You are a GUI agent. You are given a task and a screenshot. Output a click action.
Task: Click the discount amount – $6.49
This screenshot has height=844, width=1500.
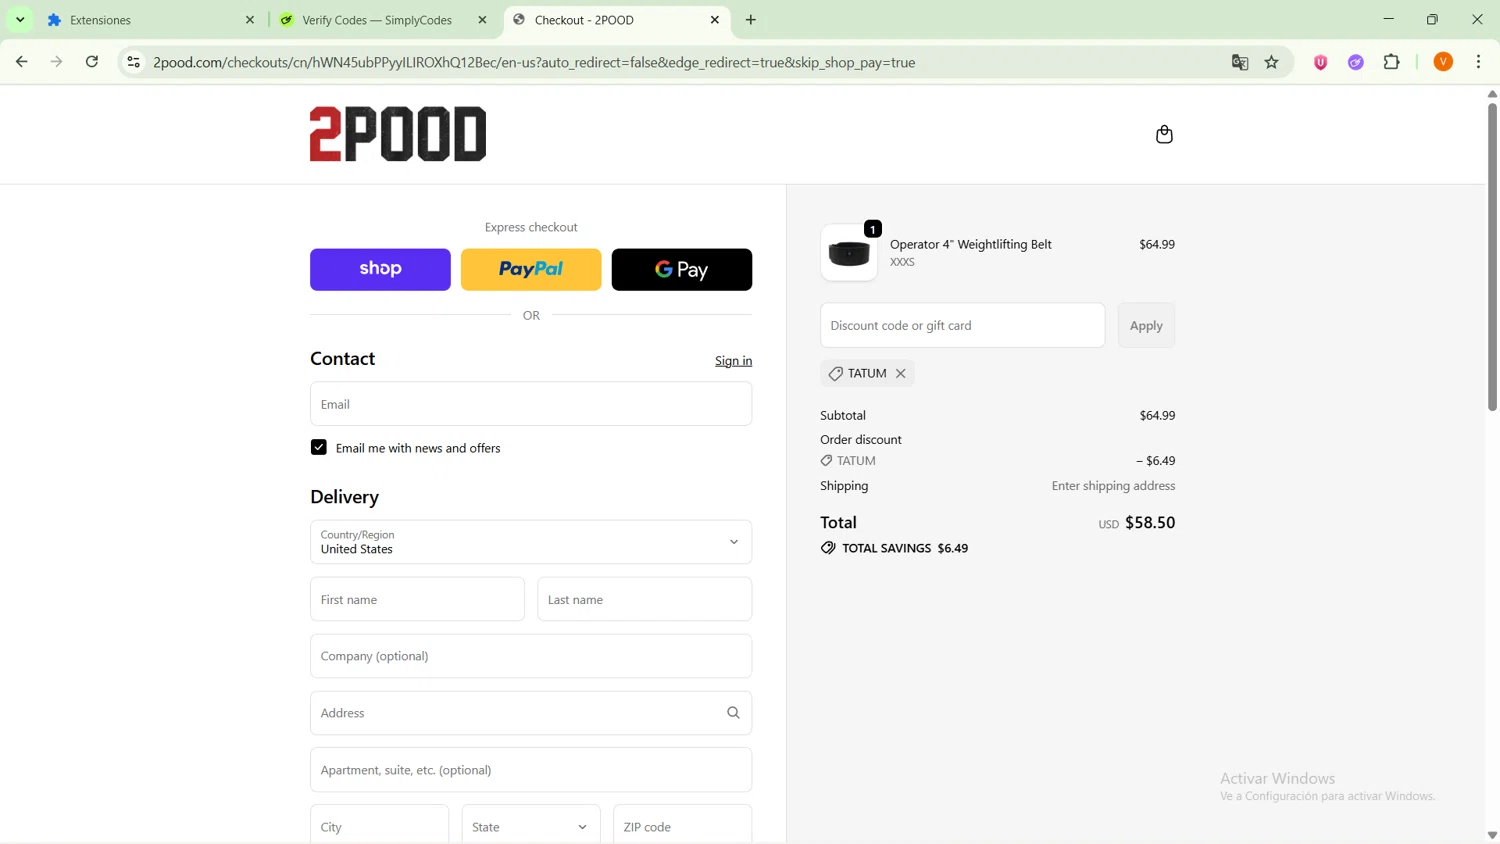[x=1155, y=461]
